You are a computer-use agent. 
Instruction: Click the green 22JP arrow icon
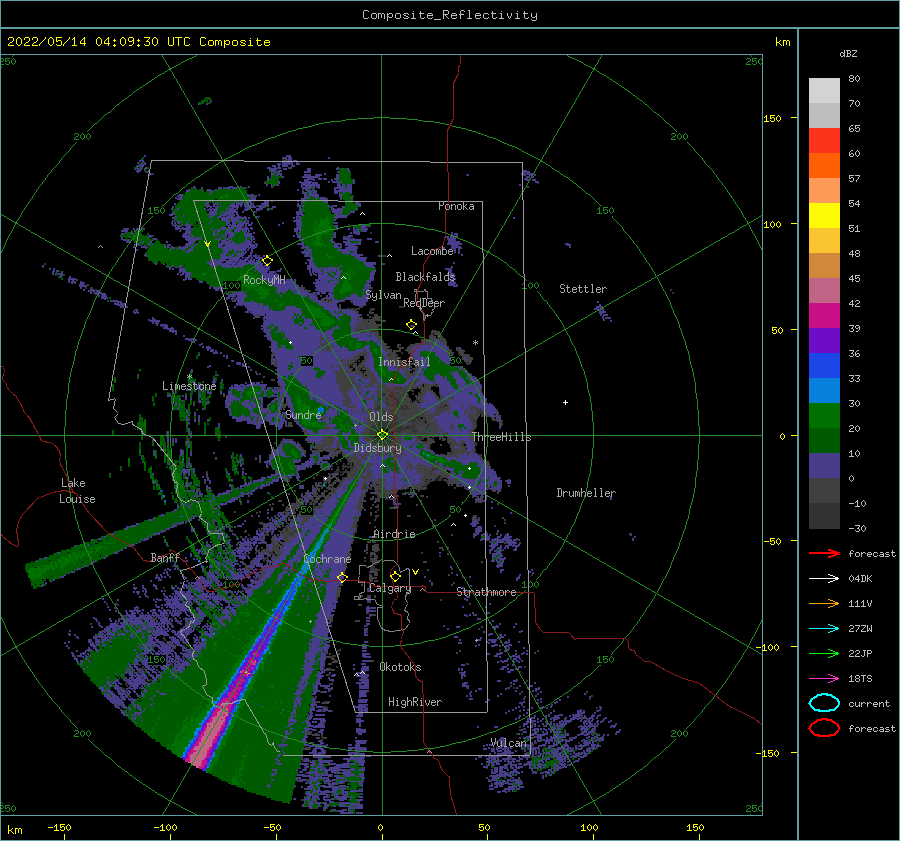coord(824,653)
